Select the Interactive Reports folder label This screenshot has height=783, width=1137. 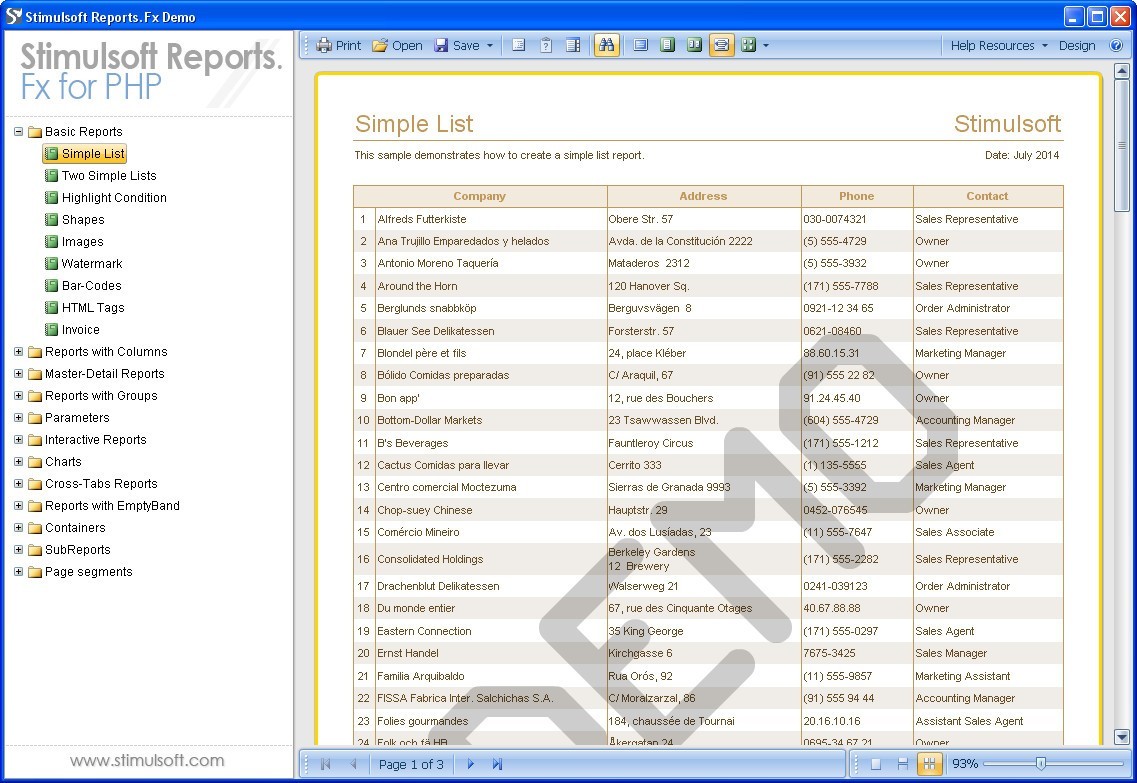point(96,439)
